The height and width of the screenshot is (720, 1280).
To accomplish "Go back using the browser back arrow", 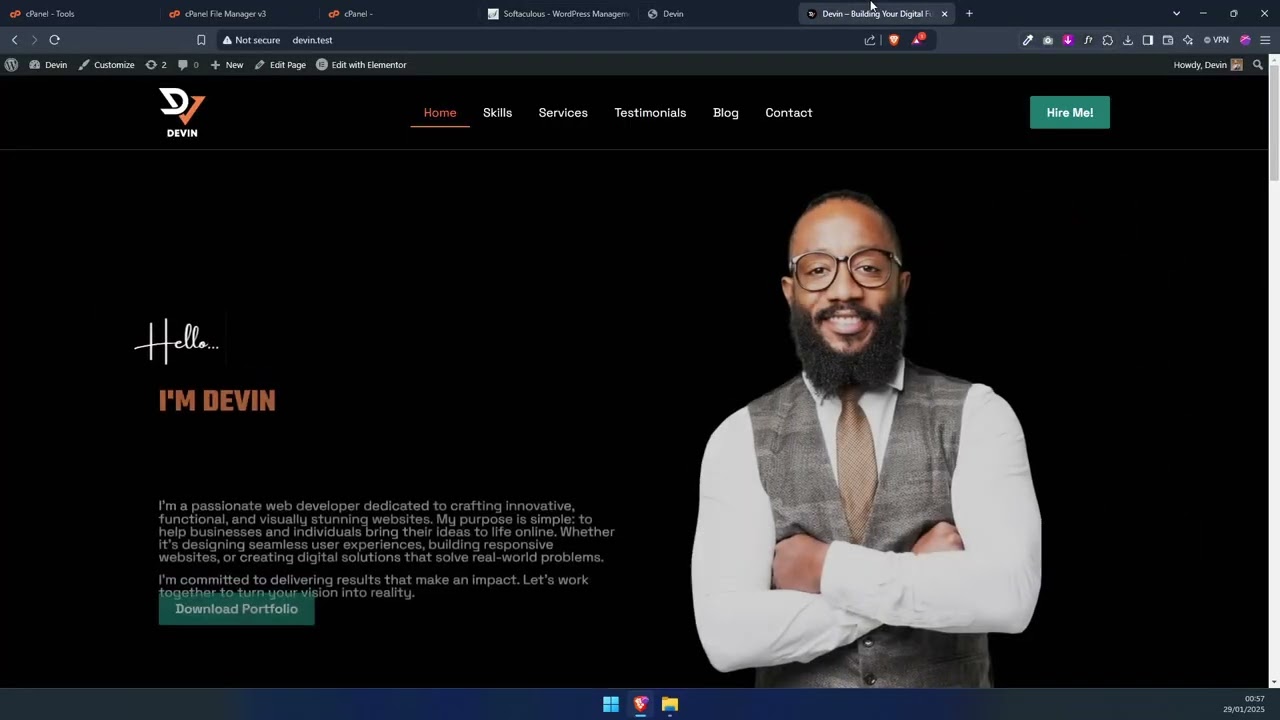I will [x=14, y=40].
